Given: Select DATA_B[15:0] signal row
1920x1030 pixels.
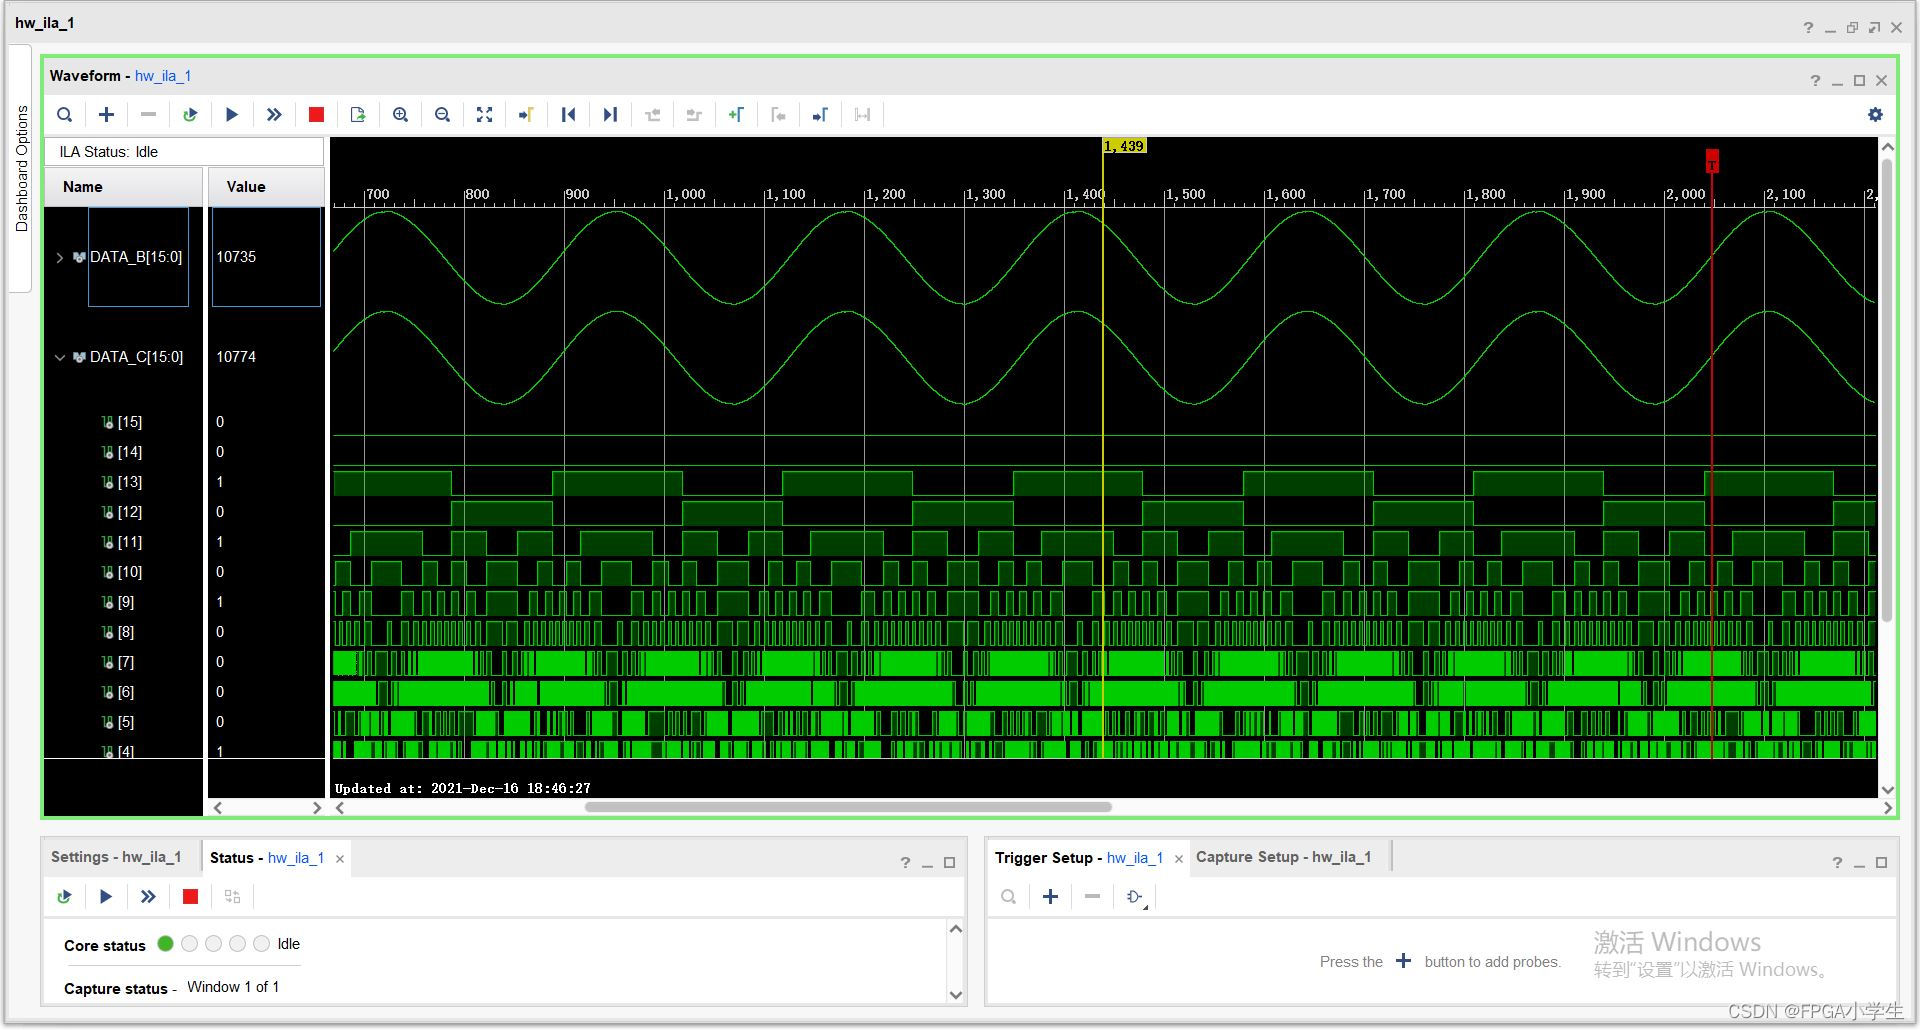Looking at the screenshot, I should click(136, 257).
